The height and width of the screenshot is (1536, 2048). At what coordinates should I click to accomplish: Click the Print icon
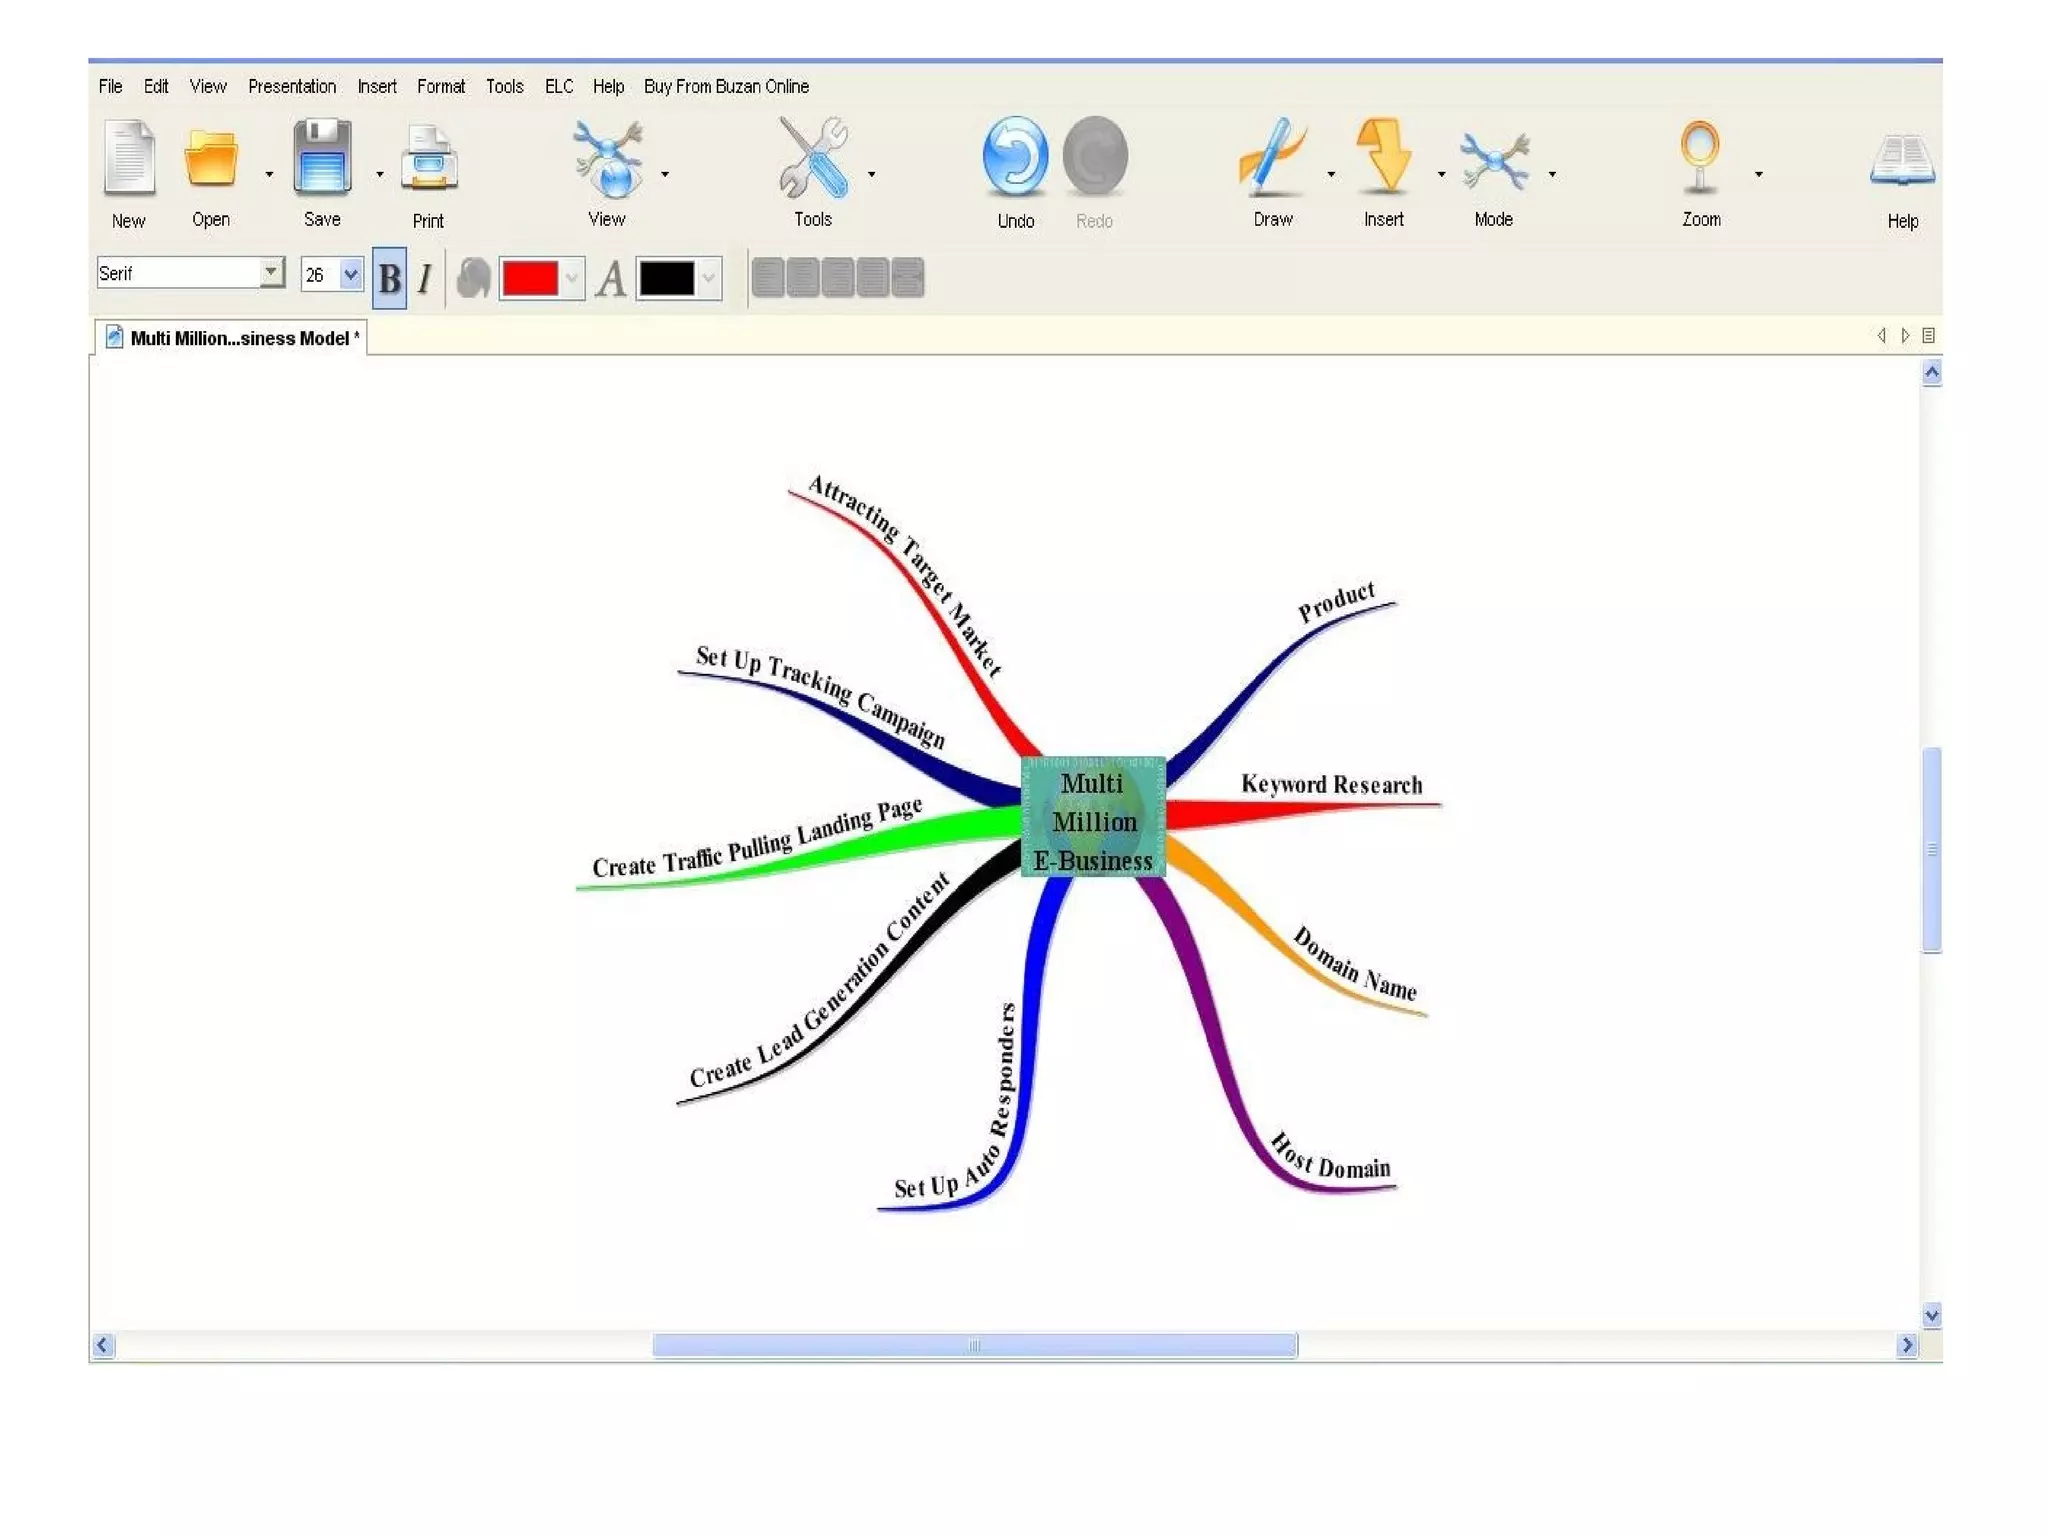[x=429, y=158]
